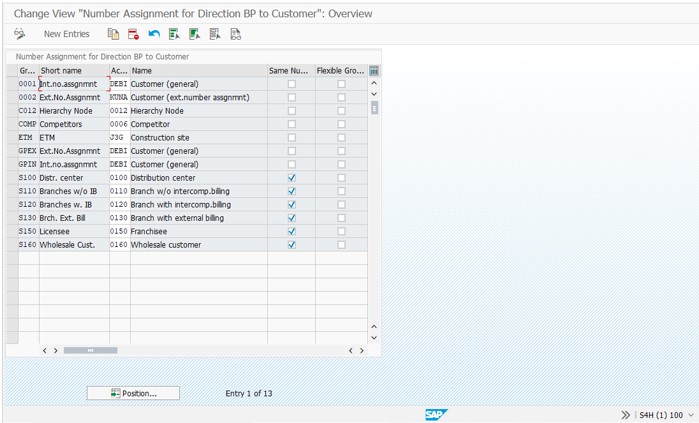Click the Select All icon
Screen dimensions: 699x423
[x=174, y=34]
